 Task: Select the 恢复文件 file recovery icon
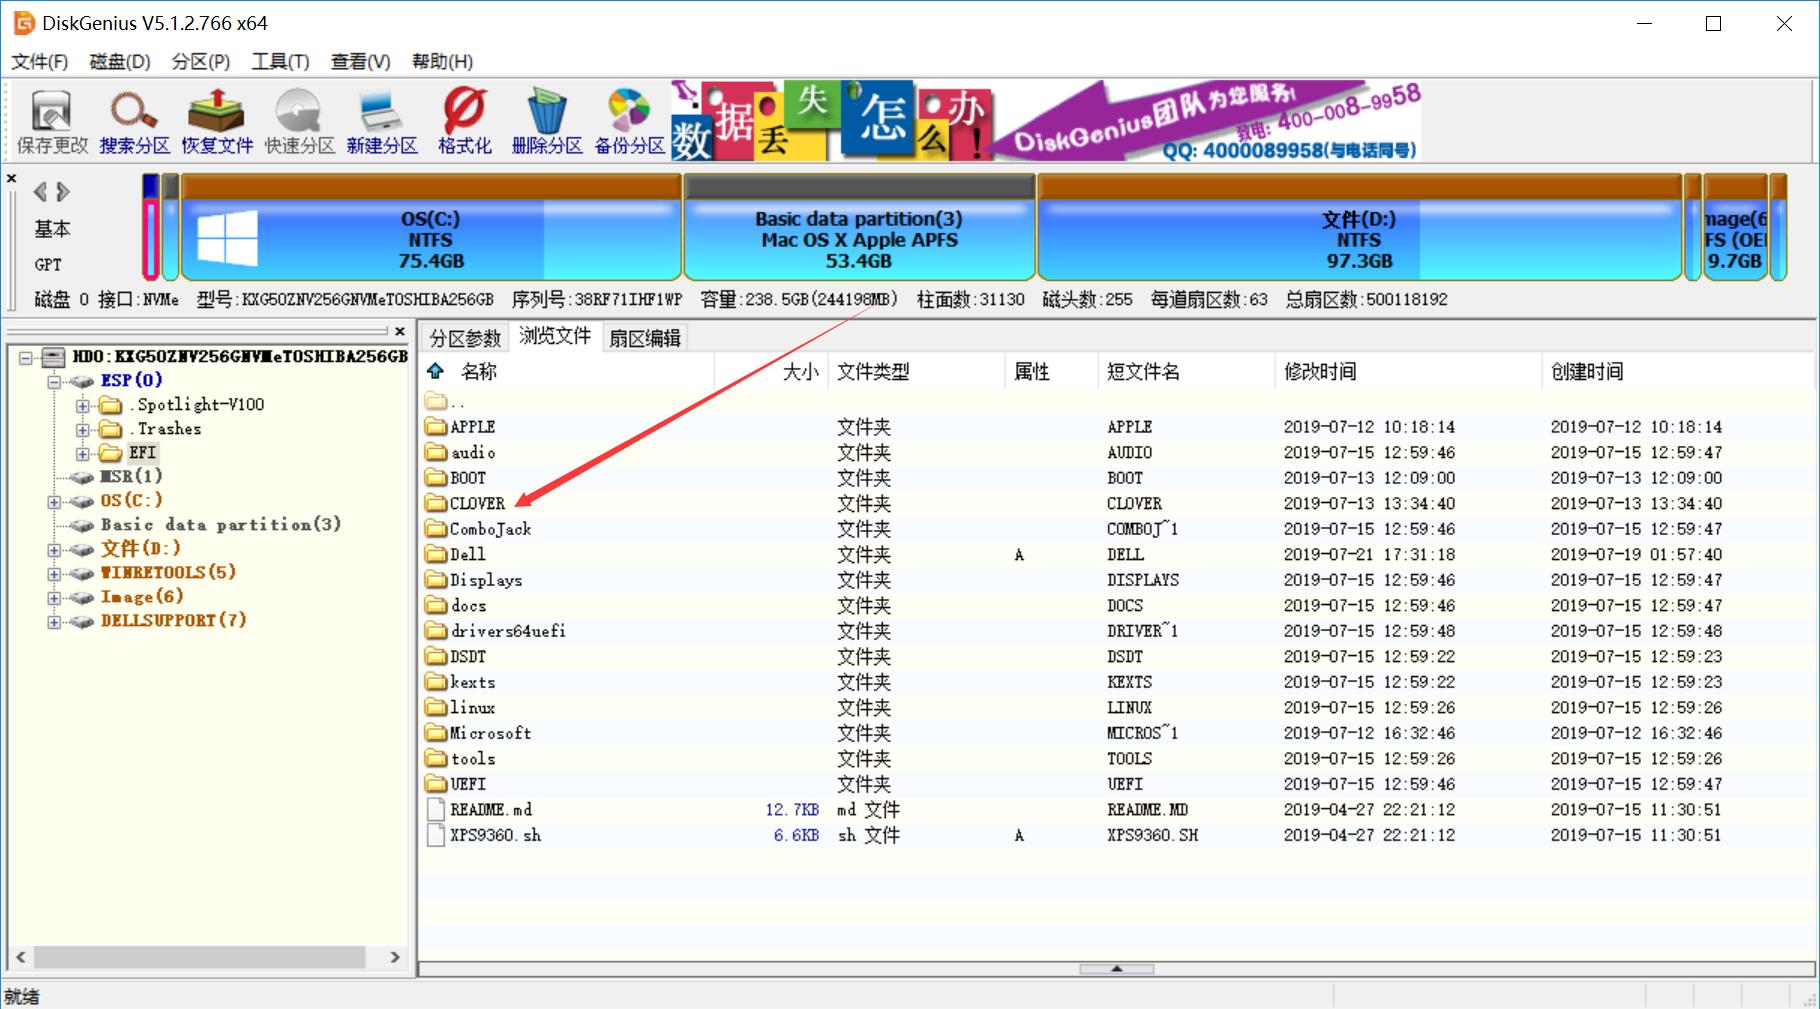[x=214, y=118]
